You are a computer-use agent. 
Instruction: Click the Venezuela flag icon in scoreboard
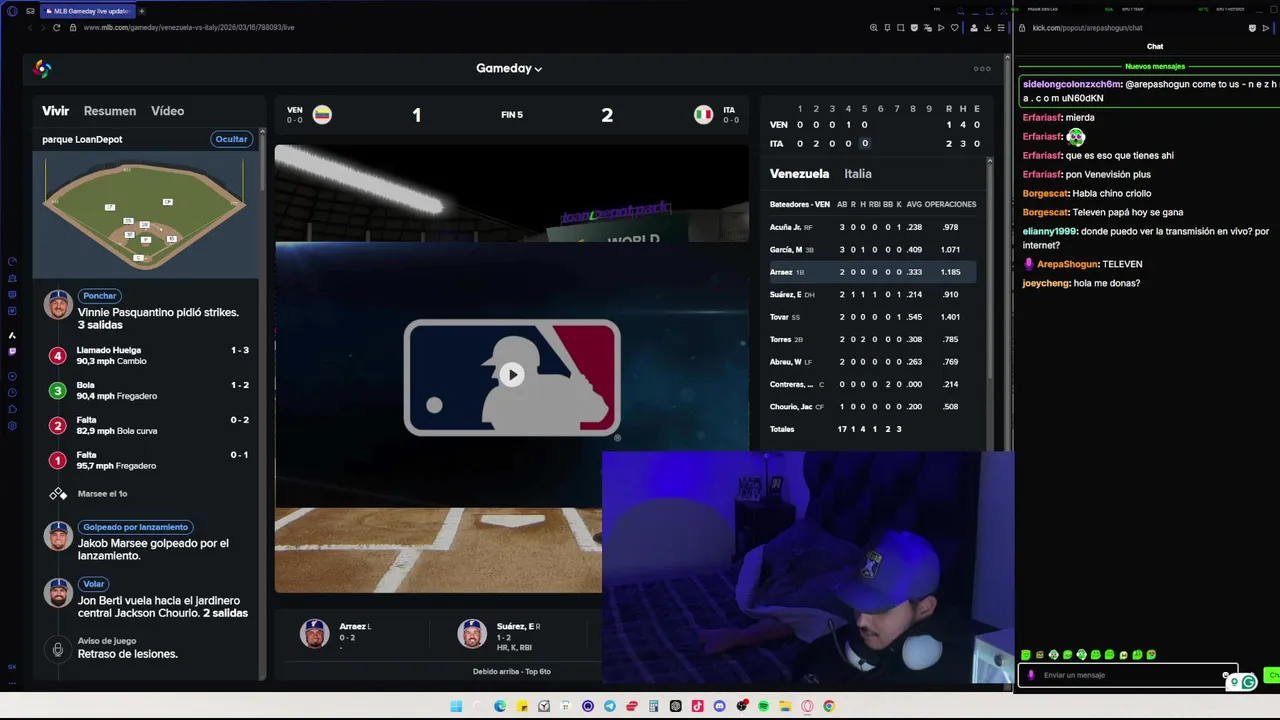click(322, 115)
